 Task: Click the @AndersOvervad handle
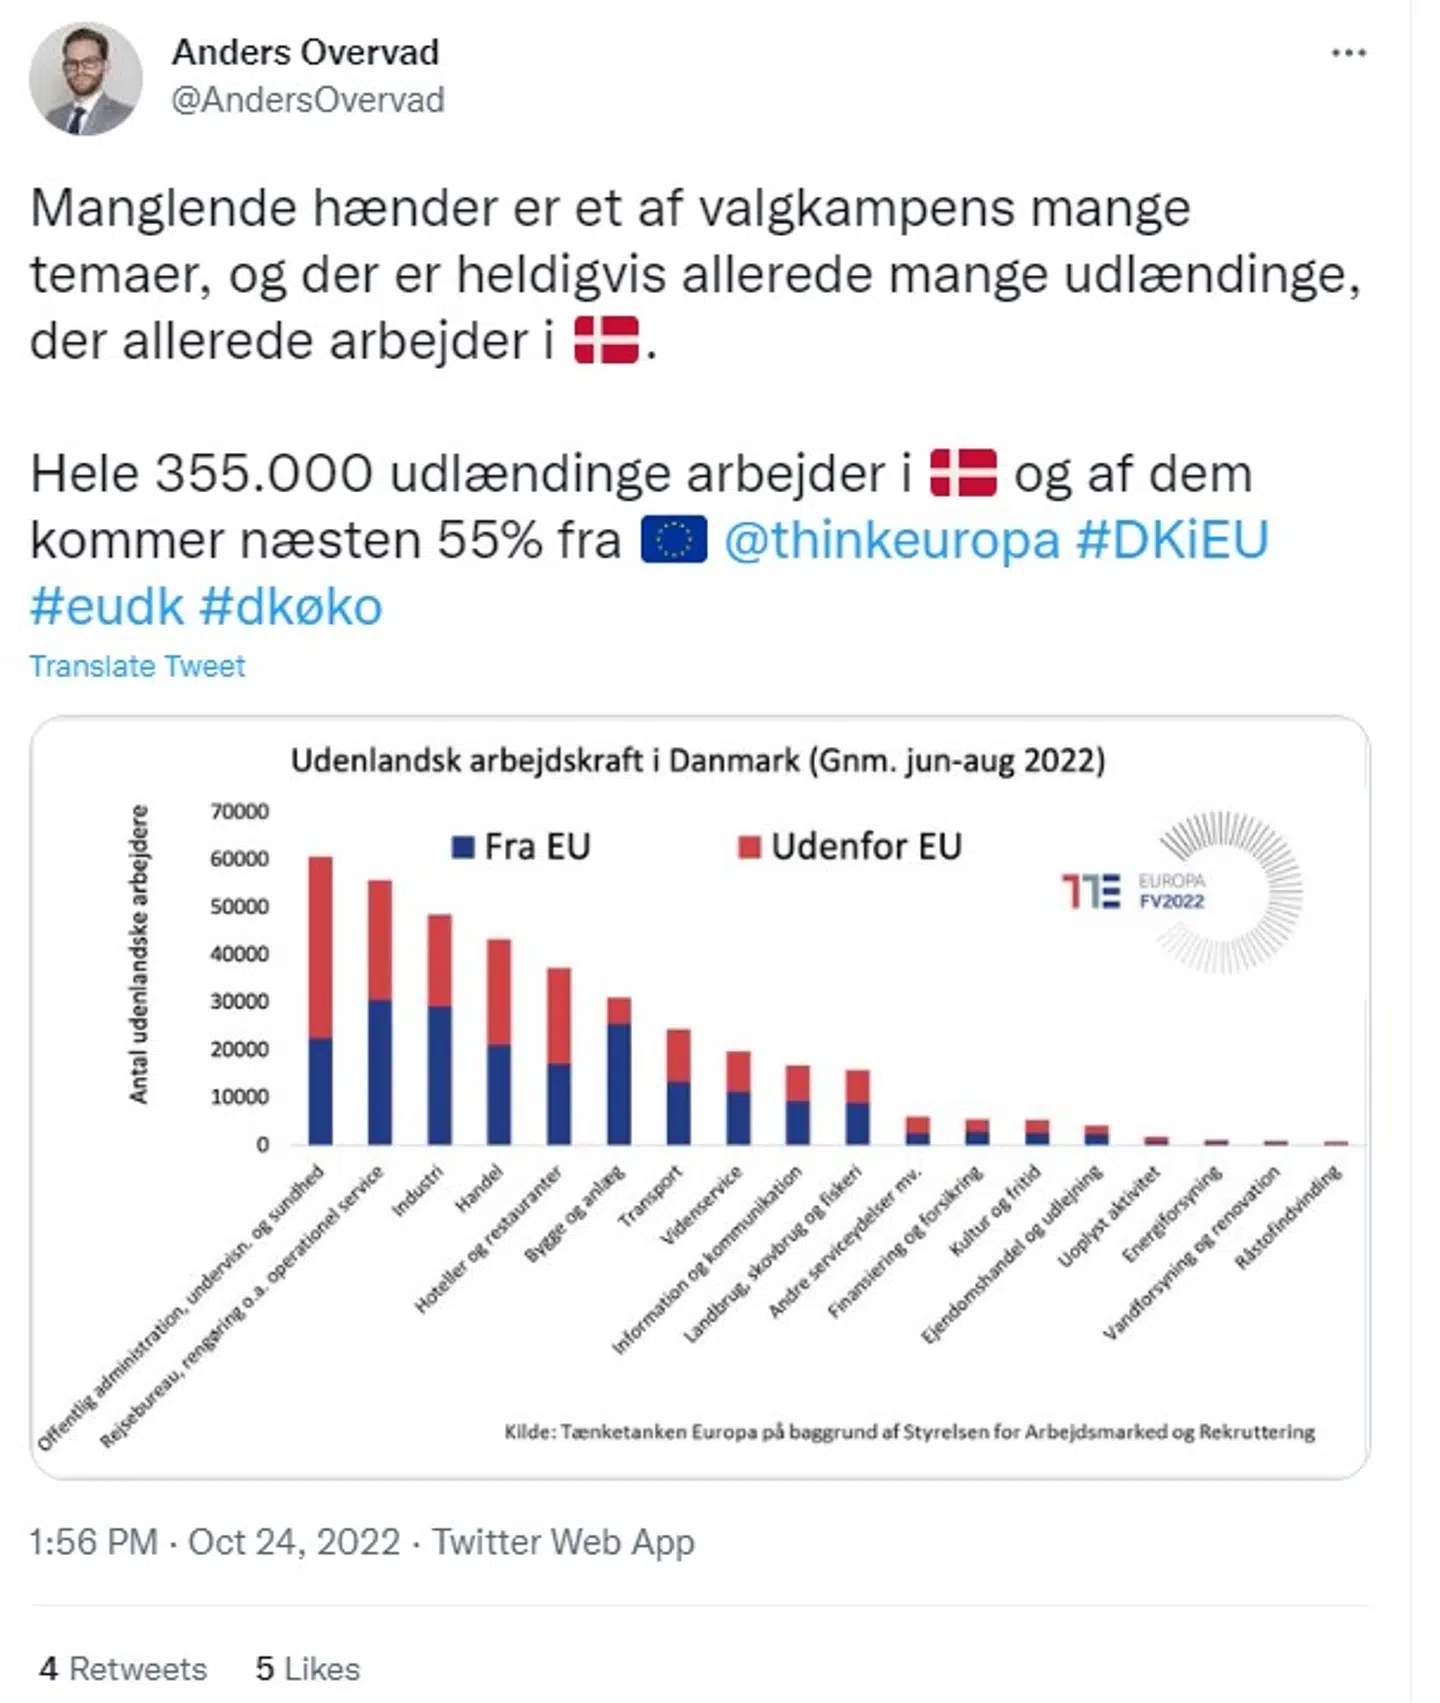(x=308, y=100)
